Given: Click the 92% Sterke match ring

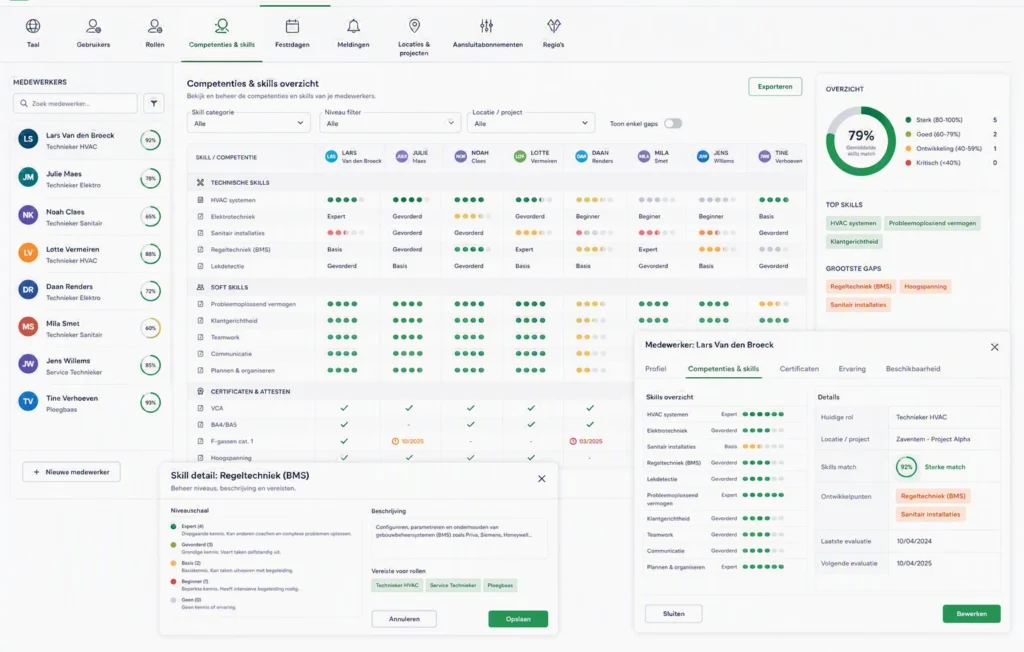Looking at the screenshot, I should 906,467.
